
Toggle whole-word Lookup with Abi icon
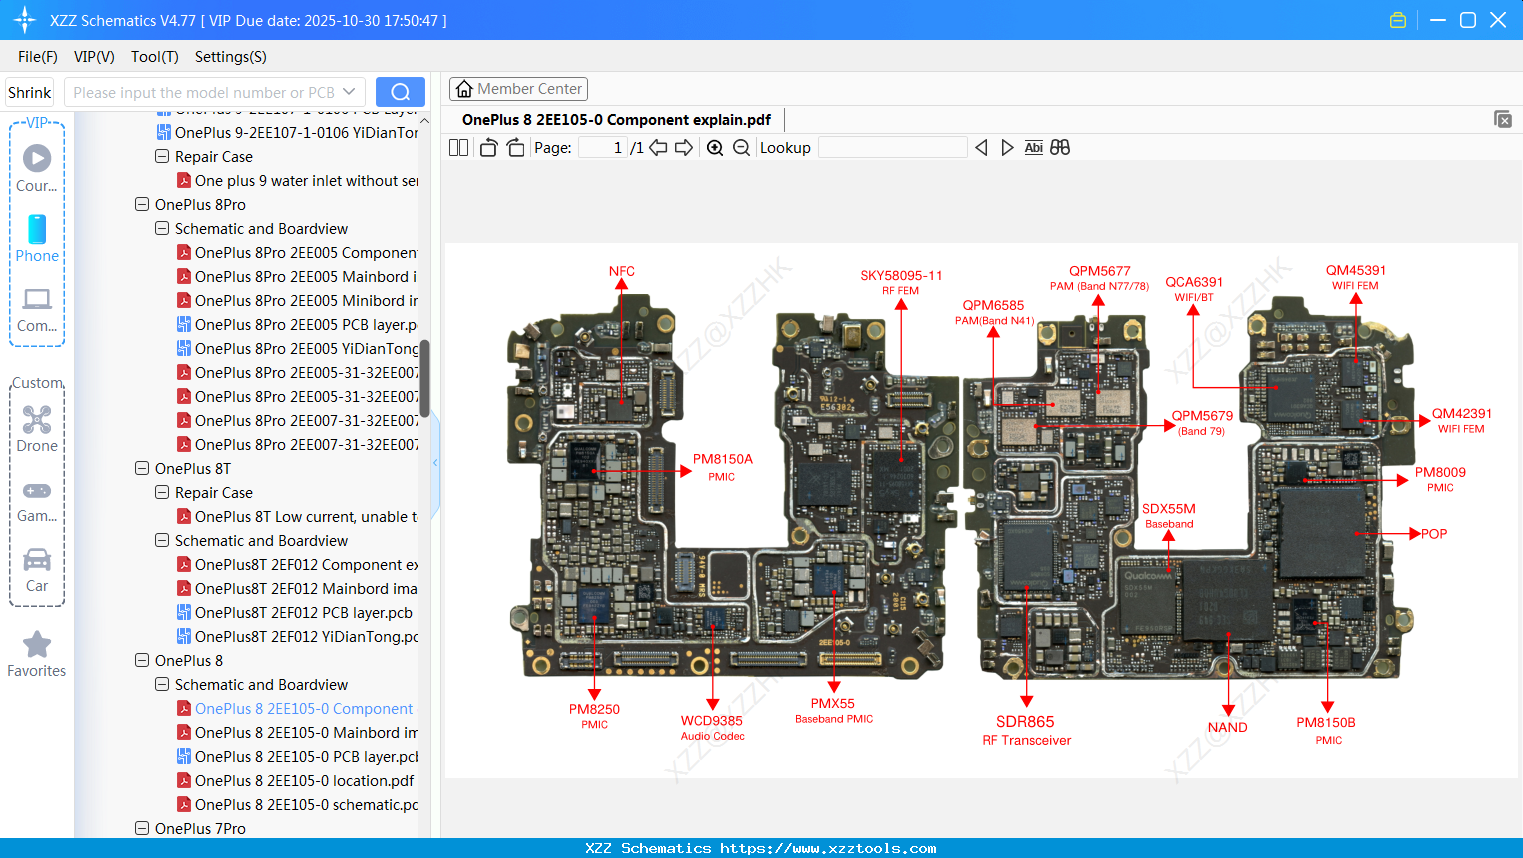coord(1033,147)
